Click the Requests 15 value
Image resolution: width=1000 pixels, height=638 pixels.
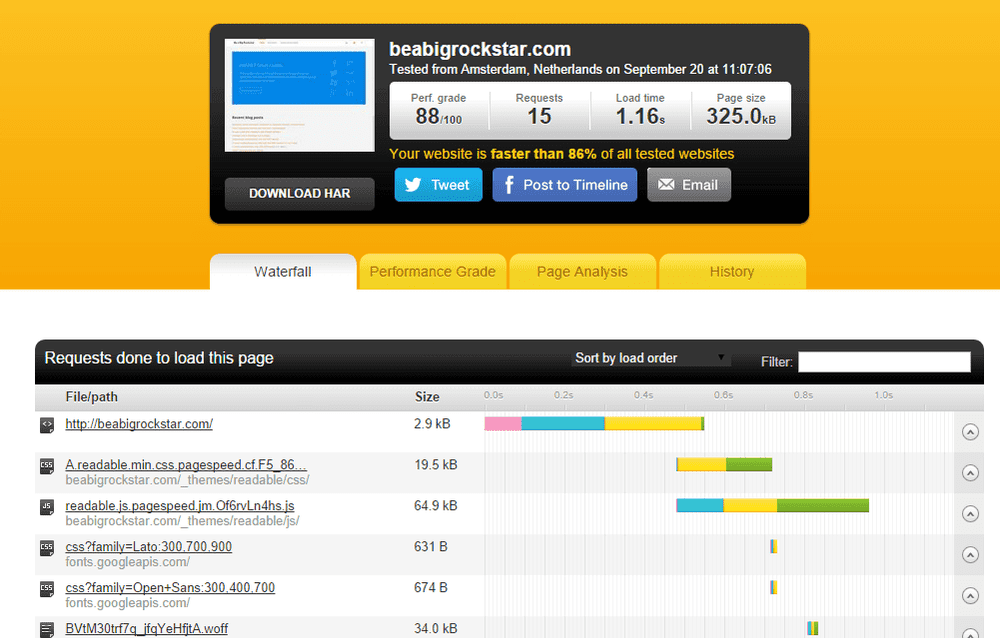tap(539, 116)
